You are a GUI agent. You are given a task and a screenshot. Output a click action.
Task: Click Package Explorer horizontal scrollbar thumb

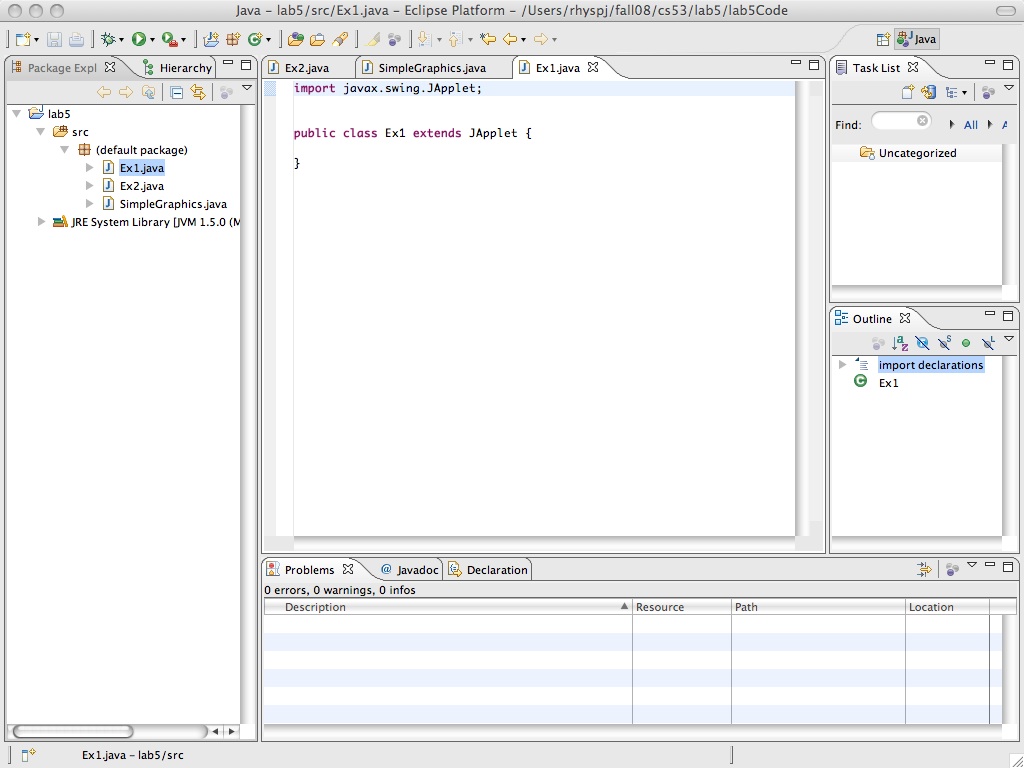click(x=72, y=731)
